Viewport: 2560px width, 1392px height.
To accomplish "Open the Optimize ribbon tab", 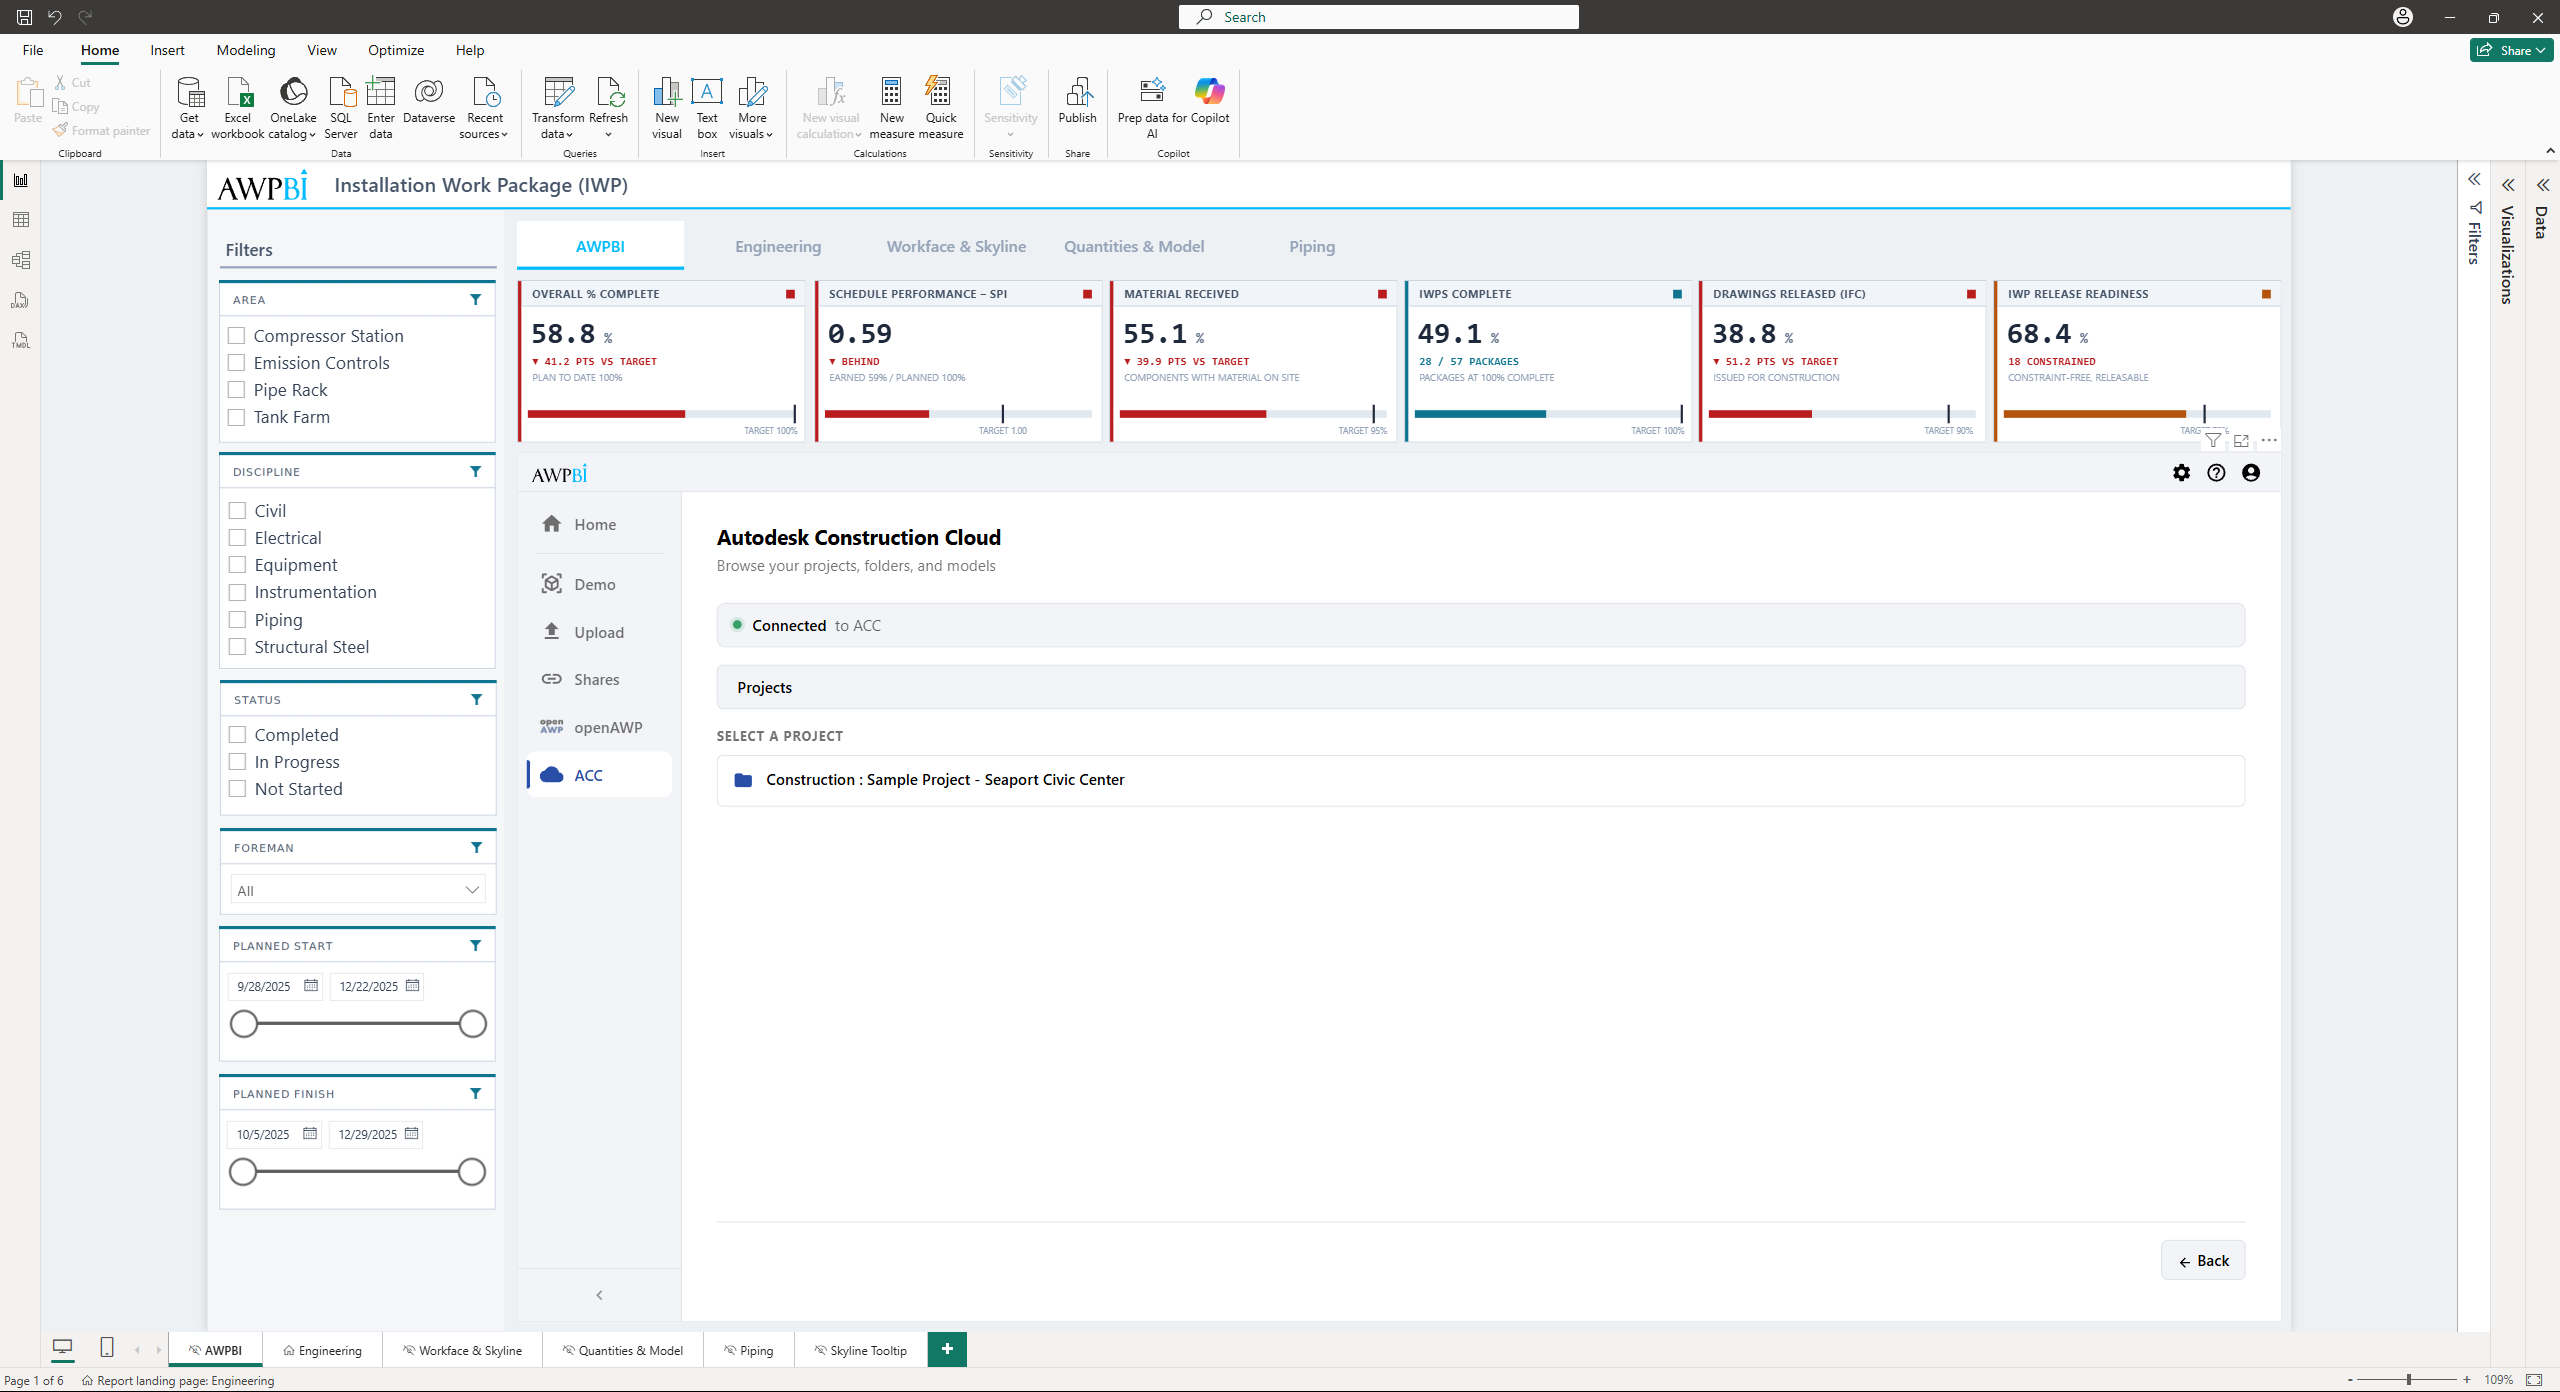I will point(396,50).
